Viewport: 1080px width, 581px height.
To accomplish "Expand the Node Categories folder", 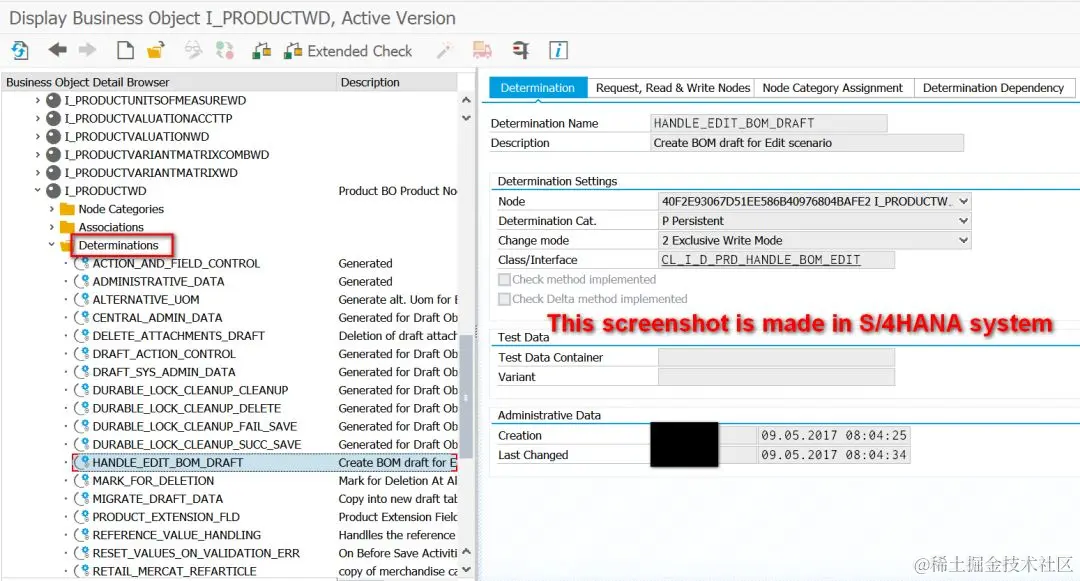I will (x=52, y=209).
